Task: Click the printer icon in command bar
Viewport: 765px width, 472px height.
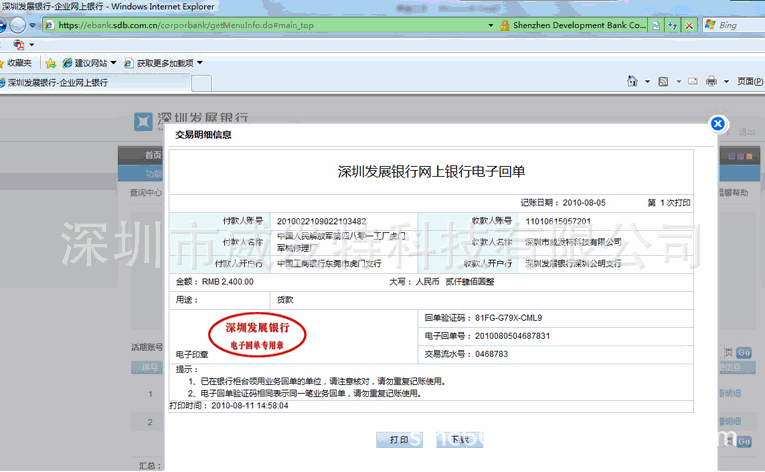Action: tap(711, 81)
